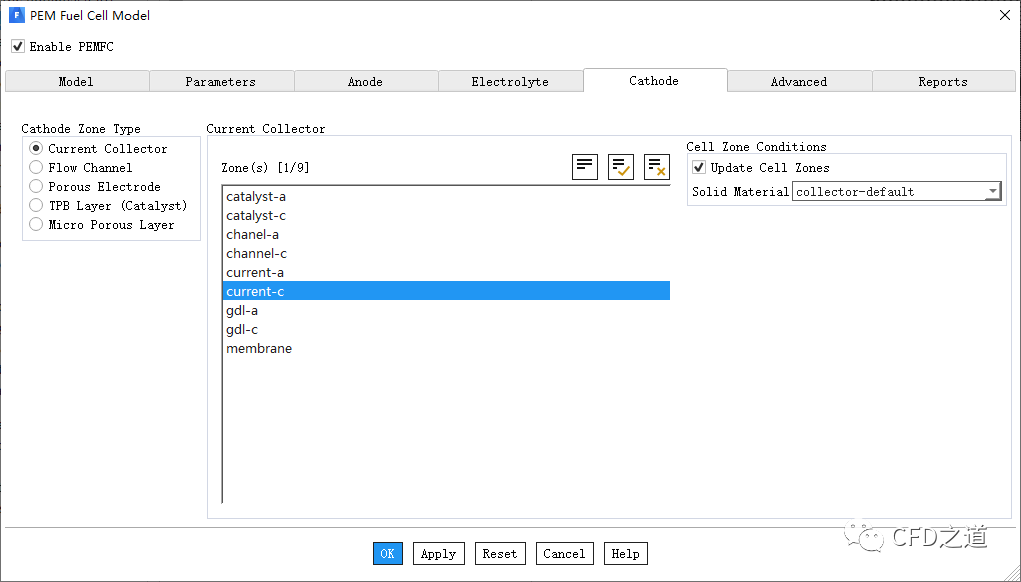1021x582 pixels.
Task: Toggle the Enable PEMFC checkbox
Action: click(x=18, y=47)
